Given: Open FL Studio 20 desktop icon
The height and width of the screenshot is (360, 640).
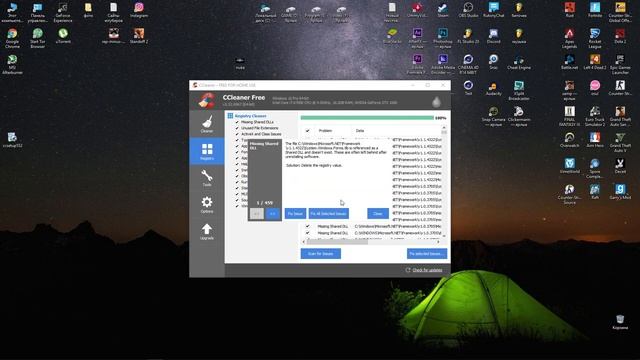Looking at the screenshot, I should (468, 36).
